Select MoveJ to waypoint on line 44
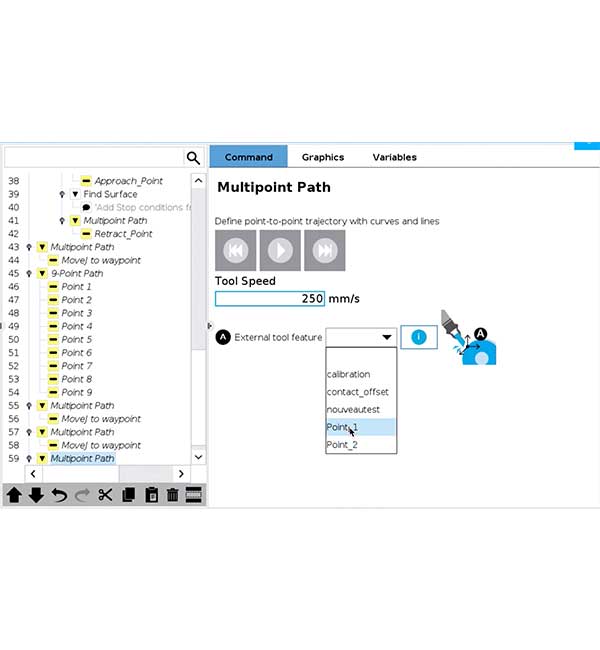The height and width of the screenshot is (650, 600). pyautogui.click(x=101, y=260)
